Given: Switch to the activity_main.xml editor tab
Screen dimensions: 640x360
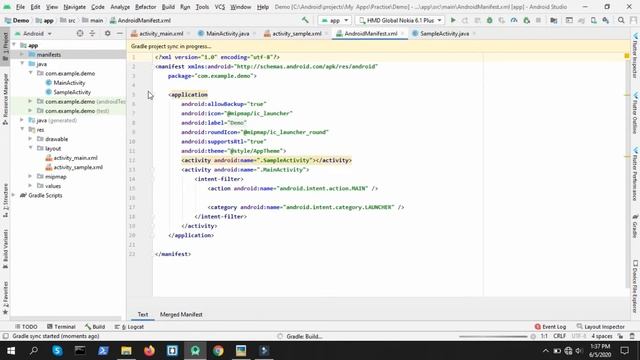Looking at the screenshot, I should click(161, 33).
